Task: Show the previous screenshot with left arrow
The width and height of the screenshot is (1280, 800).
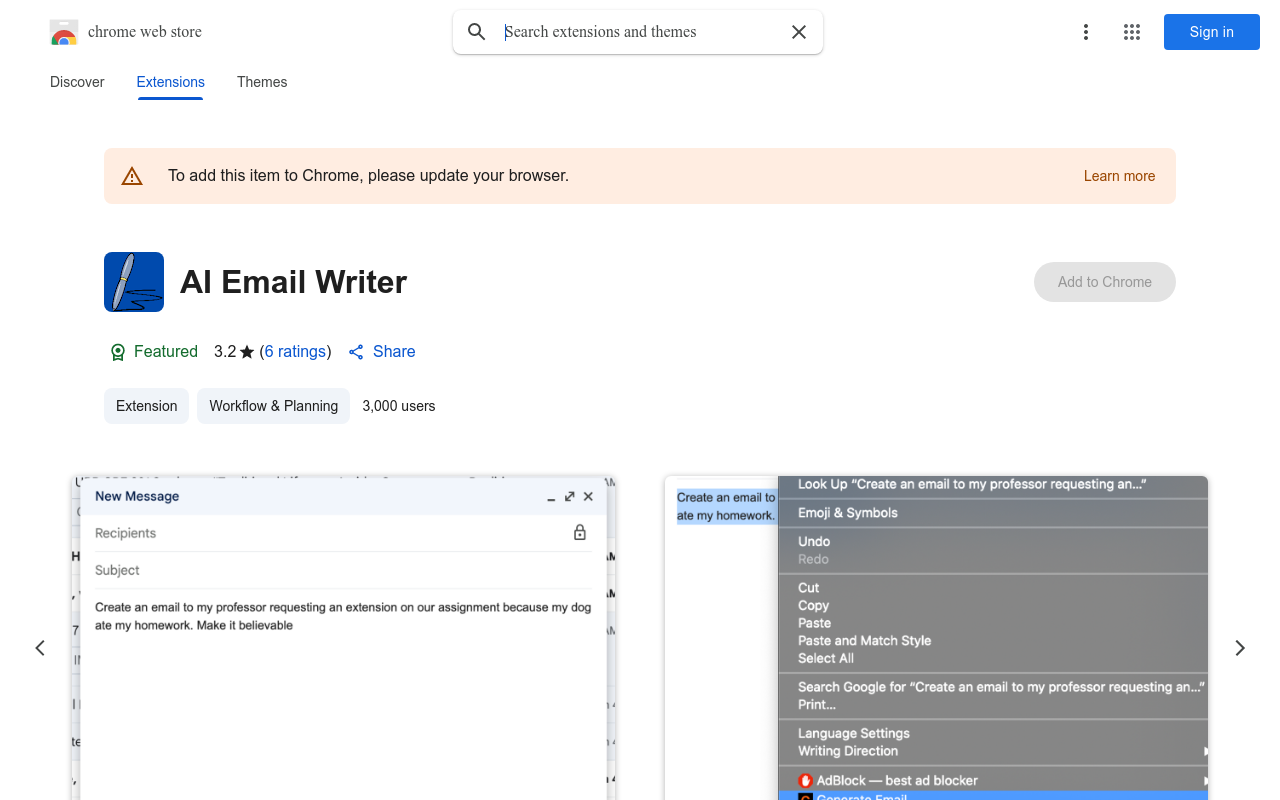Action: (x=40, y=648)
